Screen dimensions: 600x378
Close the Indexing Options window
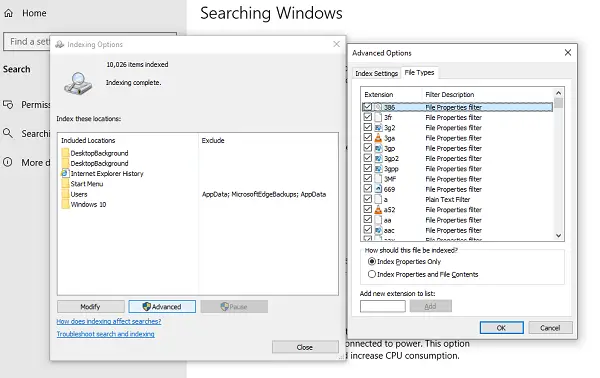[336, 44]
